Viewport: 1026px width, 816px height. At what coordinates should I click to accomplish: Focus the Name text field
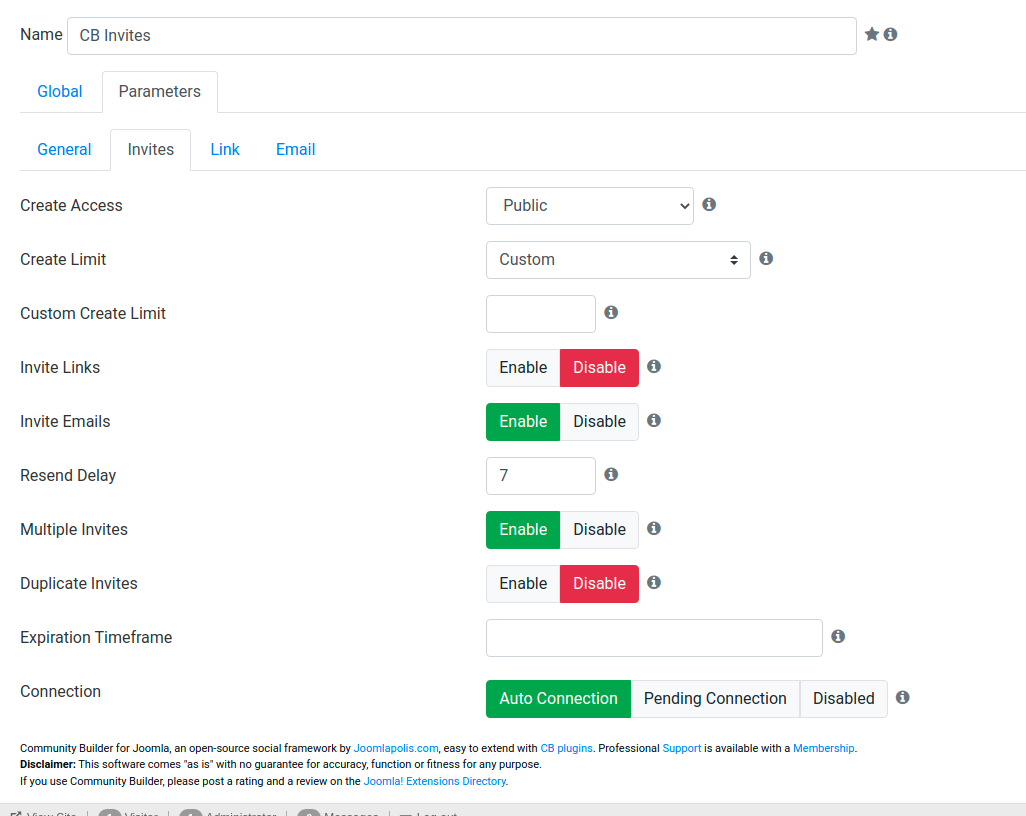coord(462,36)
